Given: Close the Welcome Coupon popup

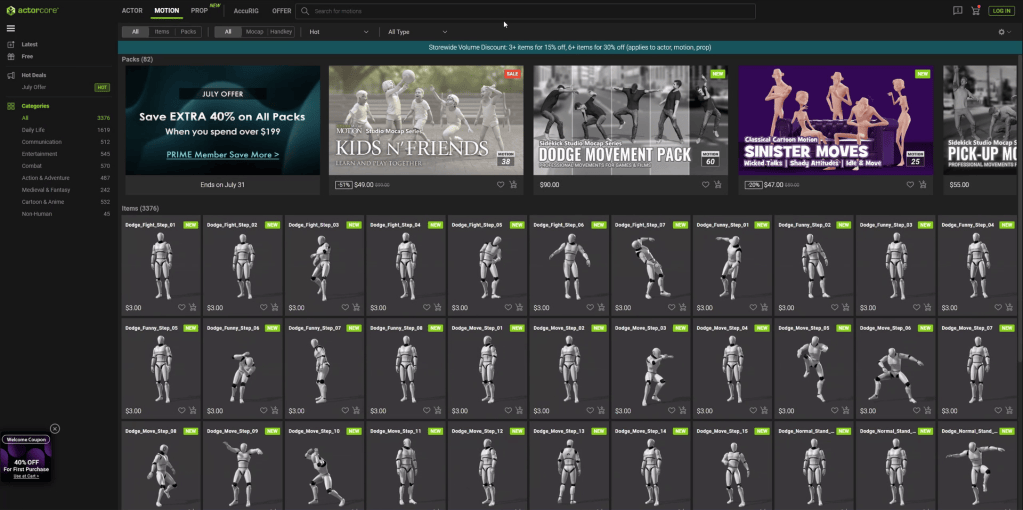Looking at the screenshot, I should click(55, 428).
